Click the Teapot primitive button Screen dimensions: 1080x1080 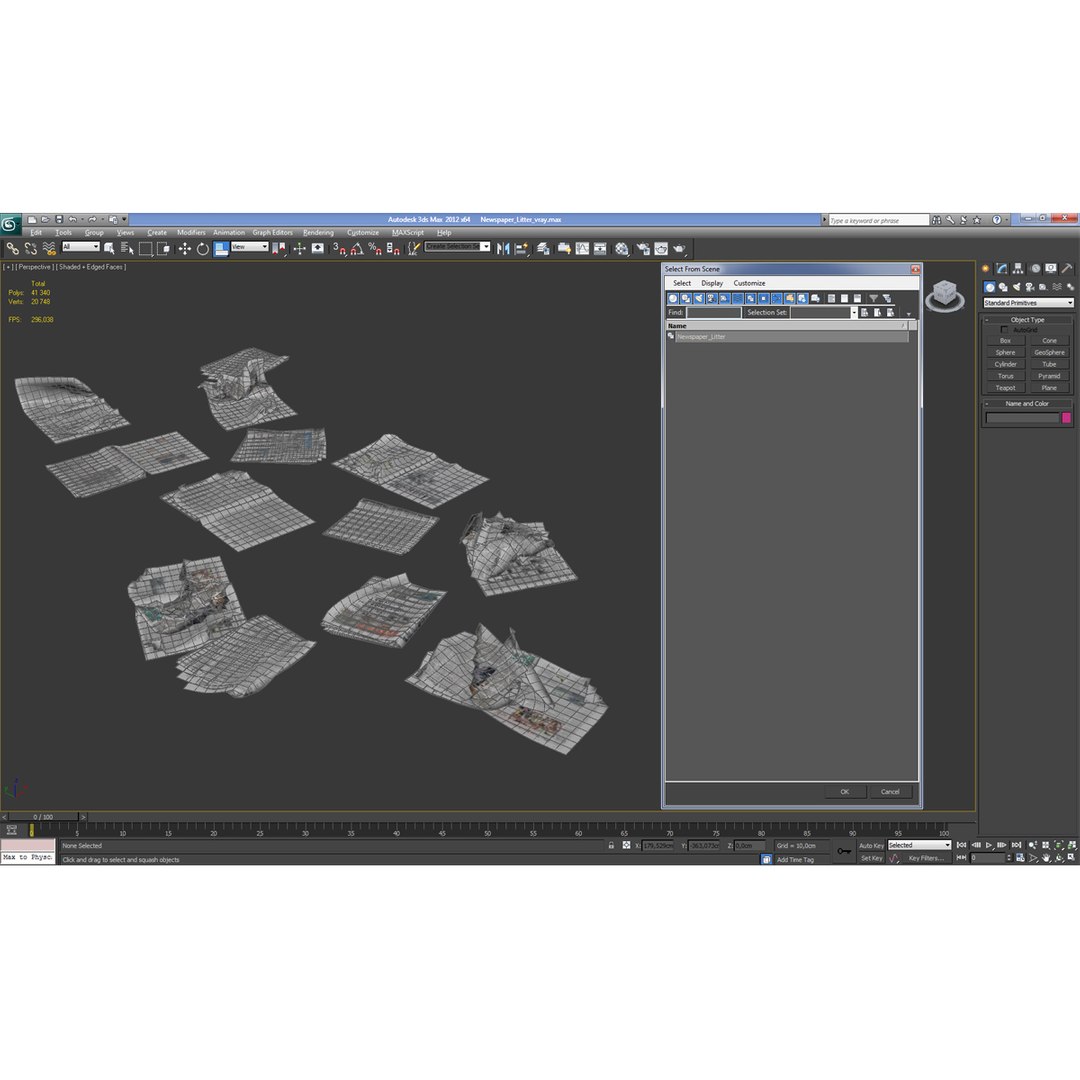[1005, 388]
